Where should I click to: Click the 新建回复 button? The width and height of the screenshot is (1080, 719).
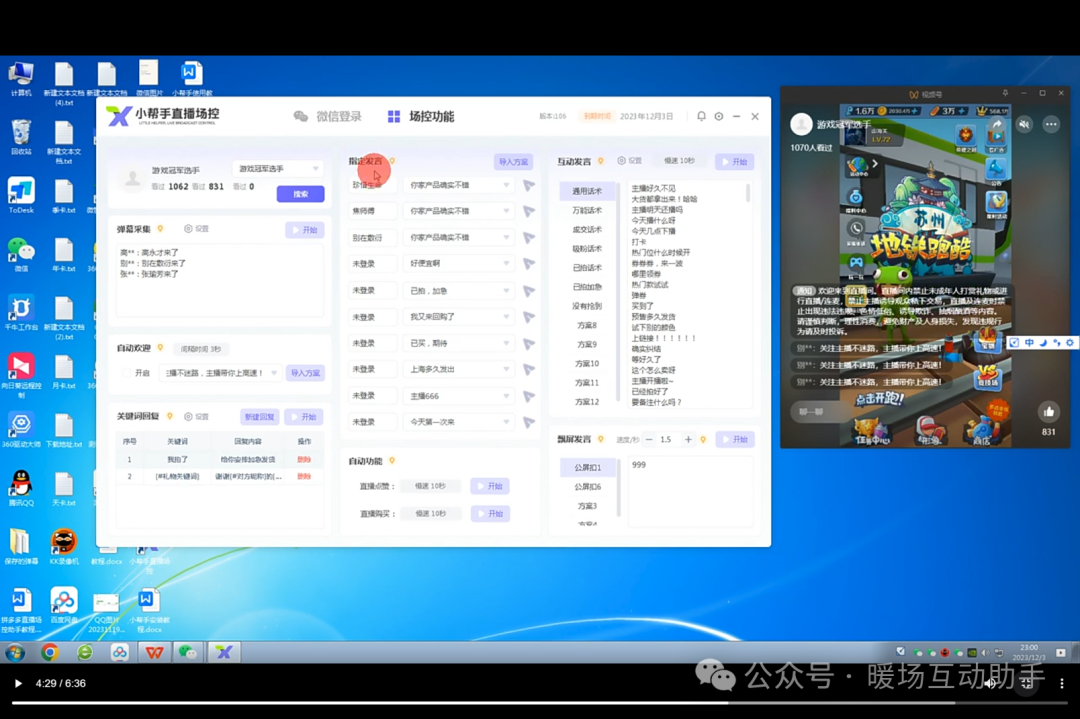259,417
